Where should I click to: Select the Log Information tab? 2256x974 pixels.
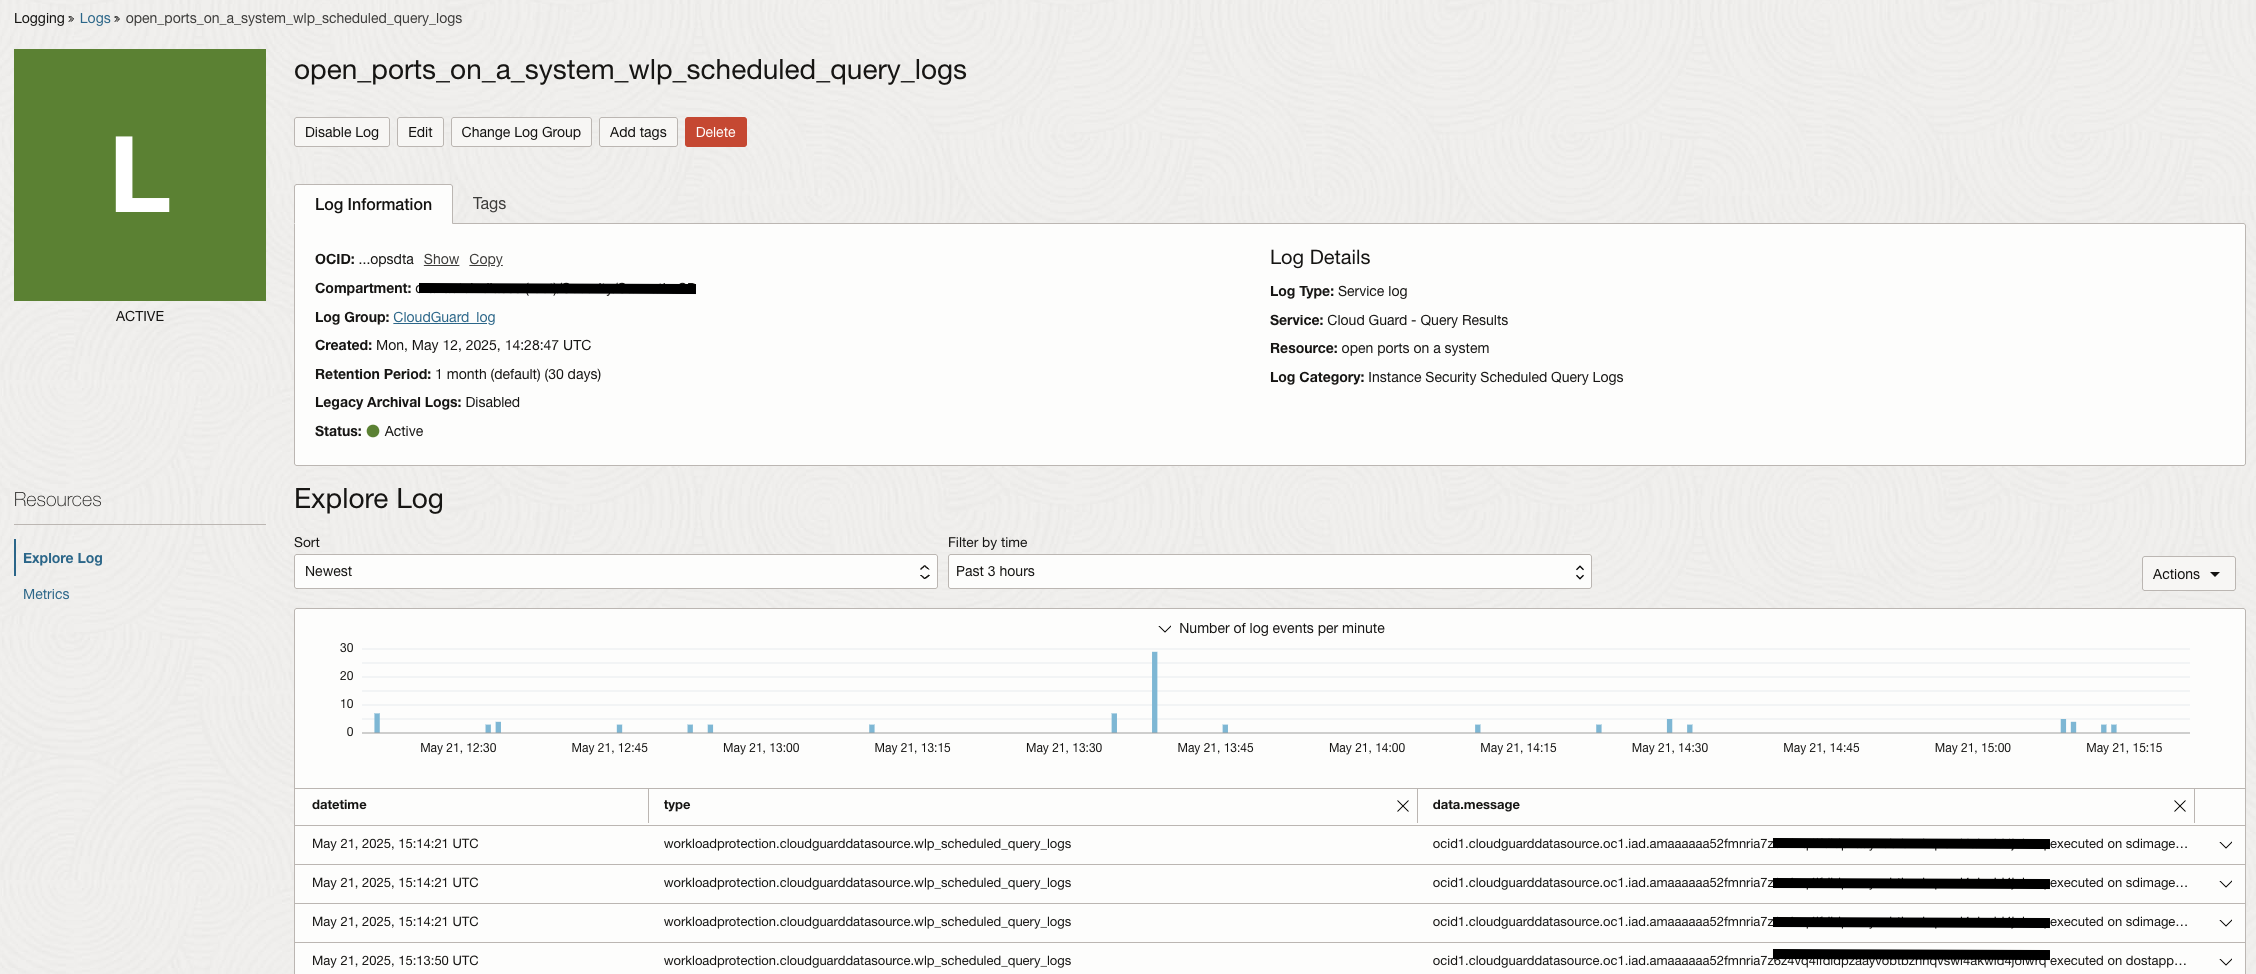pyautogui.click(x=373, y=203)
